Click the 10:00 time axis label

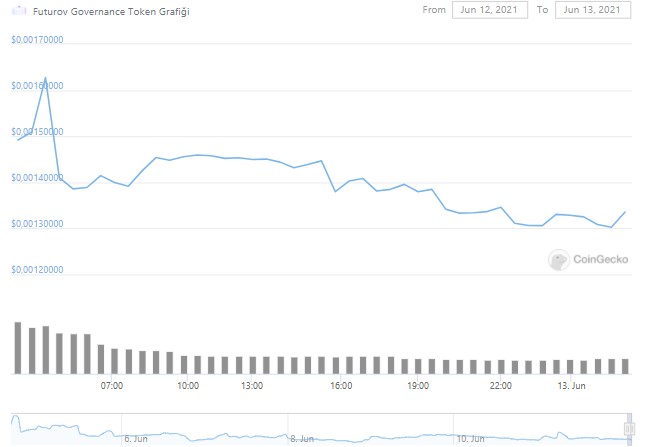point(188,386)
